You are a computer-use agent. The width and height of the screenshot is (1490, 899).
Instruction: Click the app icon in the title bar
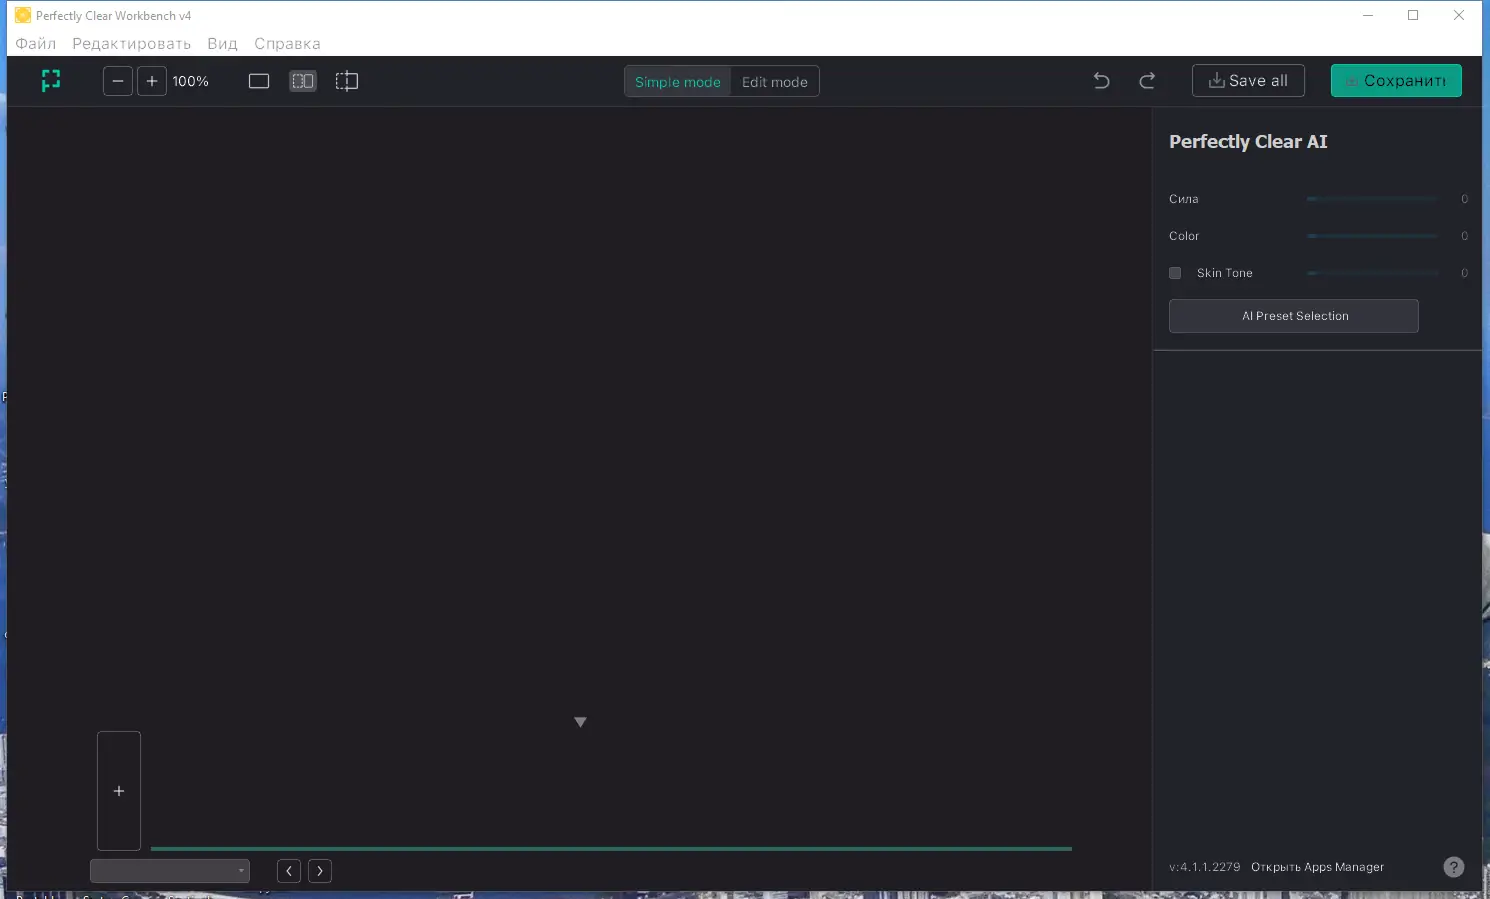(23, 15)
